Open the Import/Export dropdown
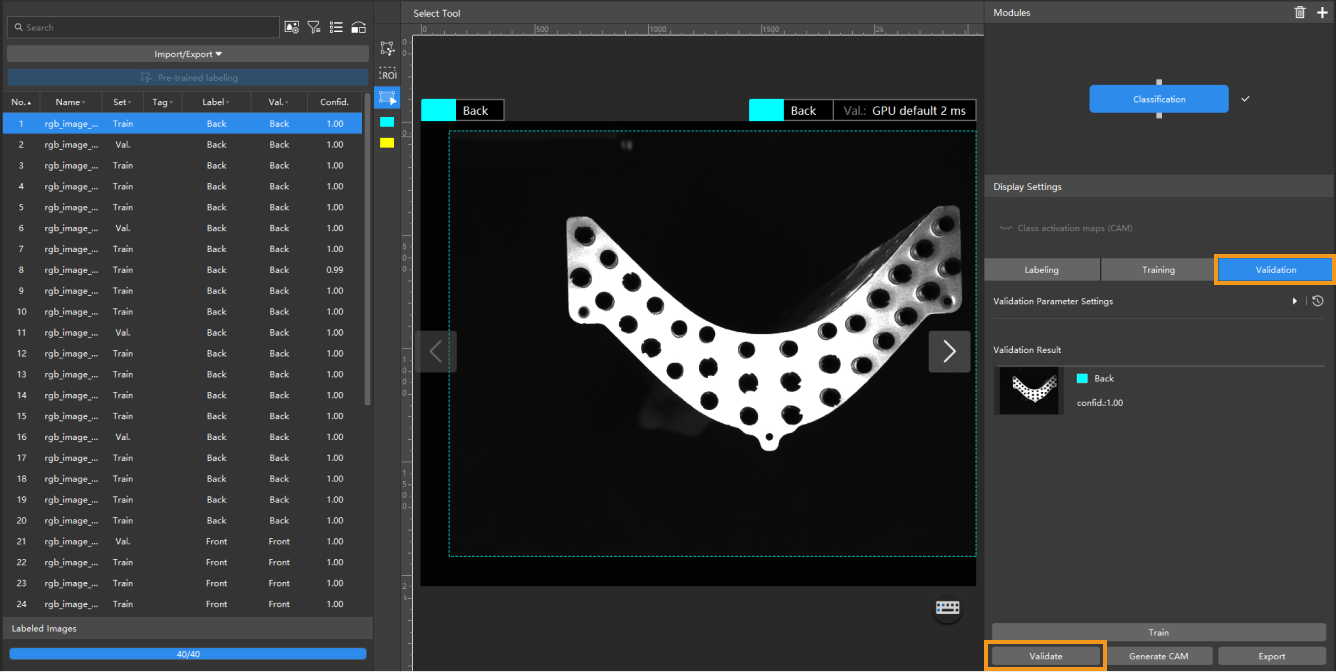The width and height of the screenshot is (1336, 672). click(x=188, y=54)
